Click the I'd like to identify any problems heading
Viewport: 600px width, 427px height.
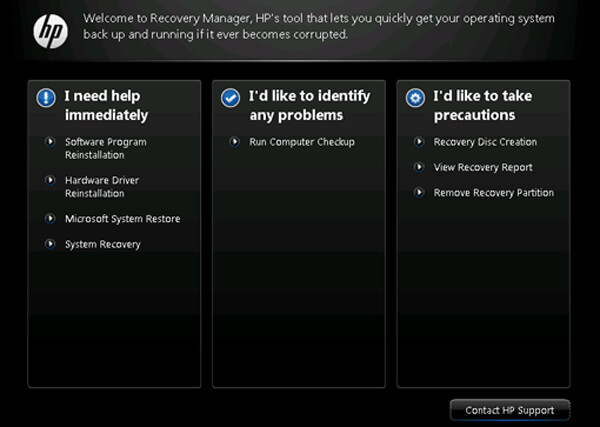[x=310, y=106]
